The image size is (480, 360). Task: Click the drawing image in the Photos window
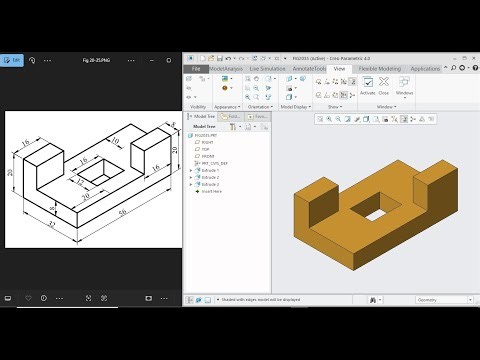coord(93,179)
